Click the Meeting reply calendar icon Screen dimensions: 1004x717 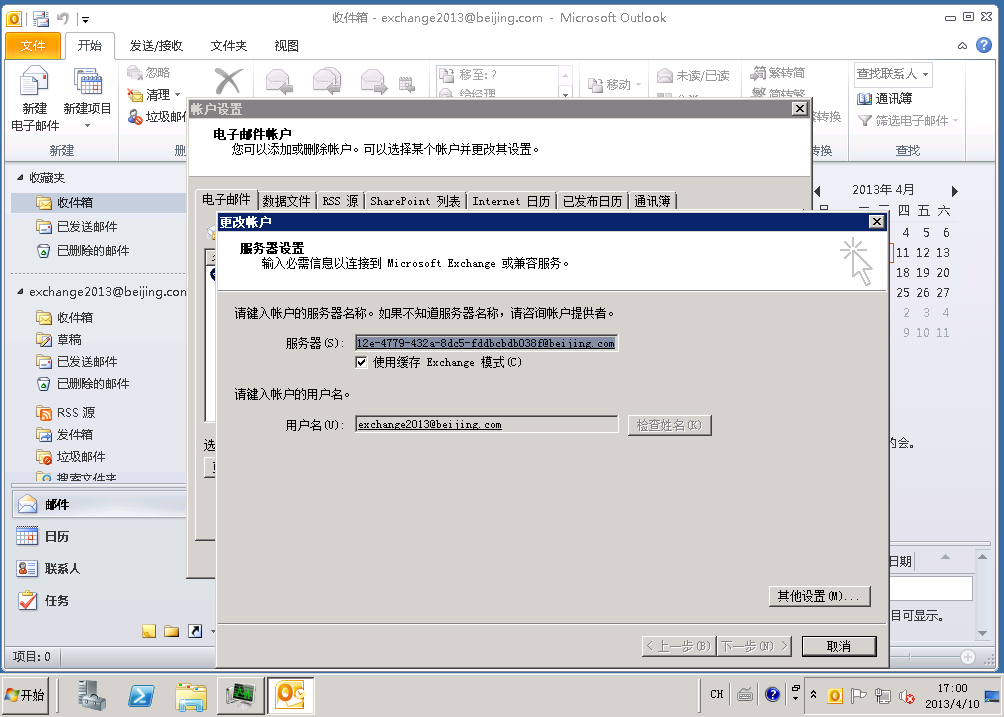[407, 84]
